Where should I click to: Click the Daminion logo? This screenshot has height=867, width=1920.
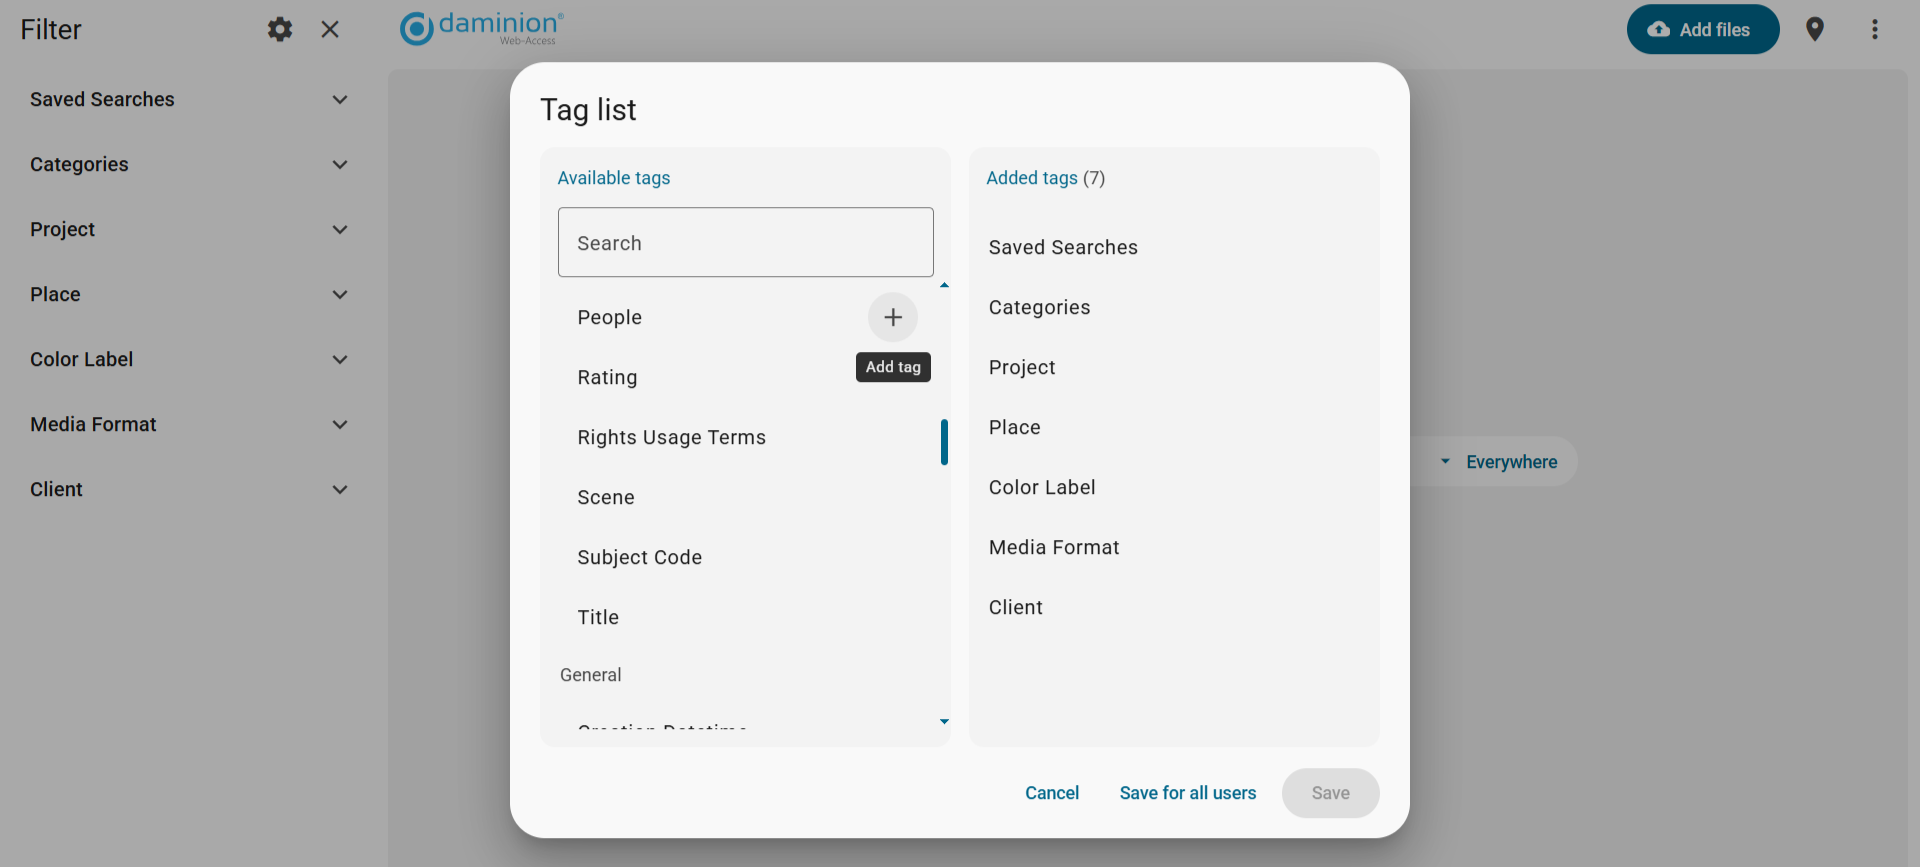coord(482,28)
